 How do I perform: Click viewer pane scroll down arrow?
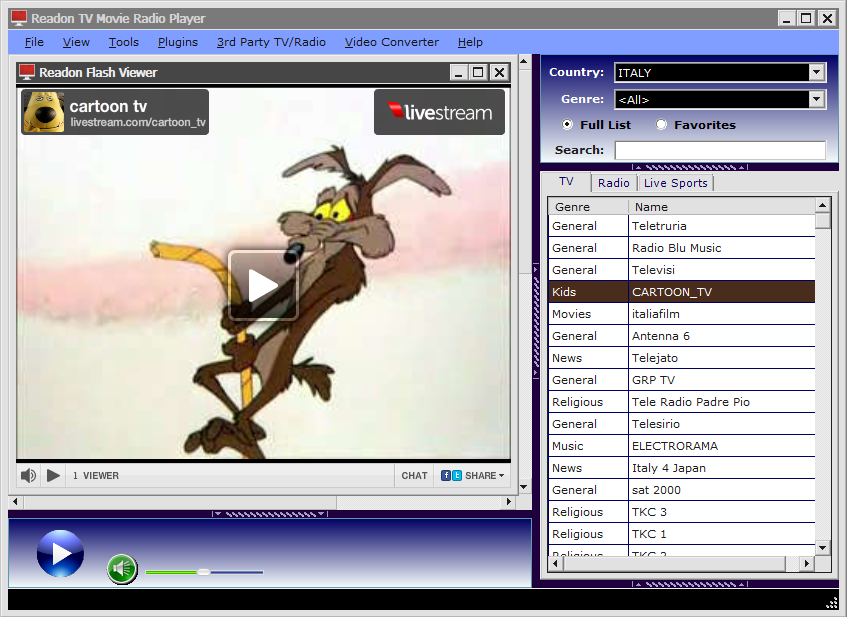tap(523, 487)
